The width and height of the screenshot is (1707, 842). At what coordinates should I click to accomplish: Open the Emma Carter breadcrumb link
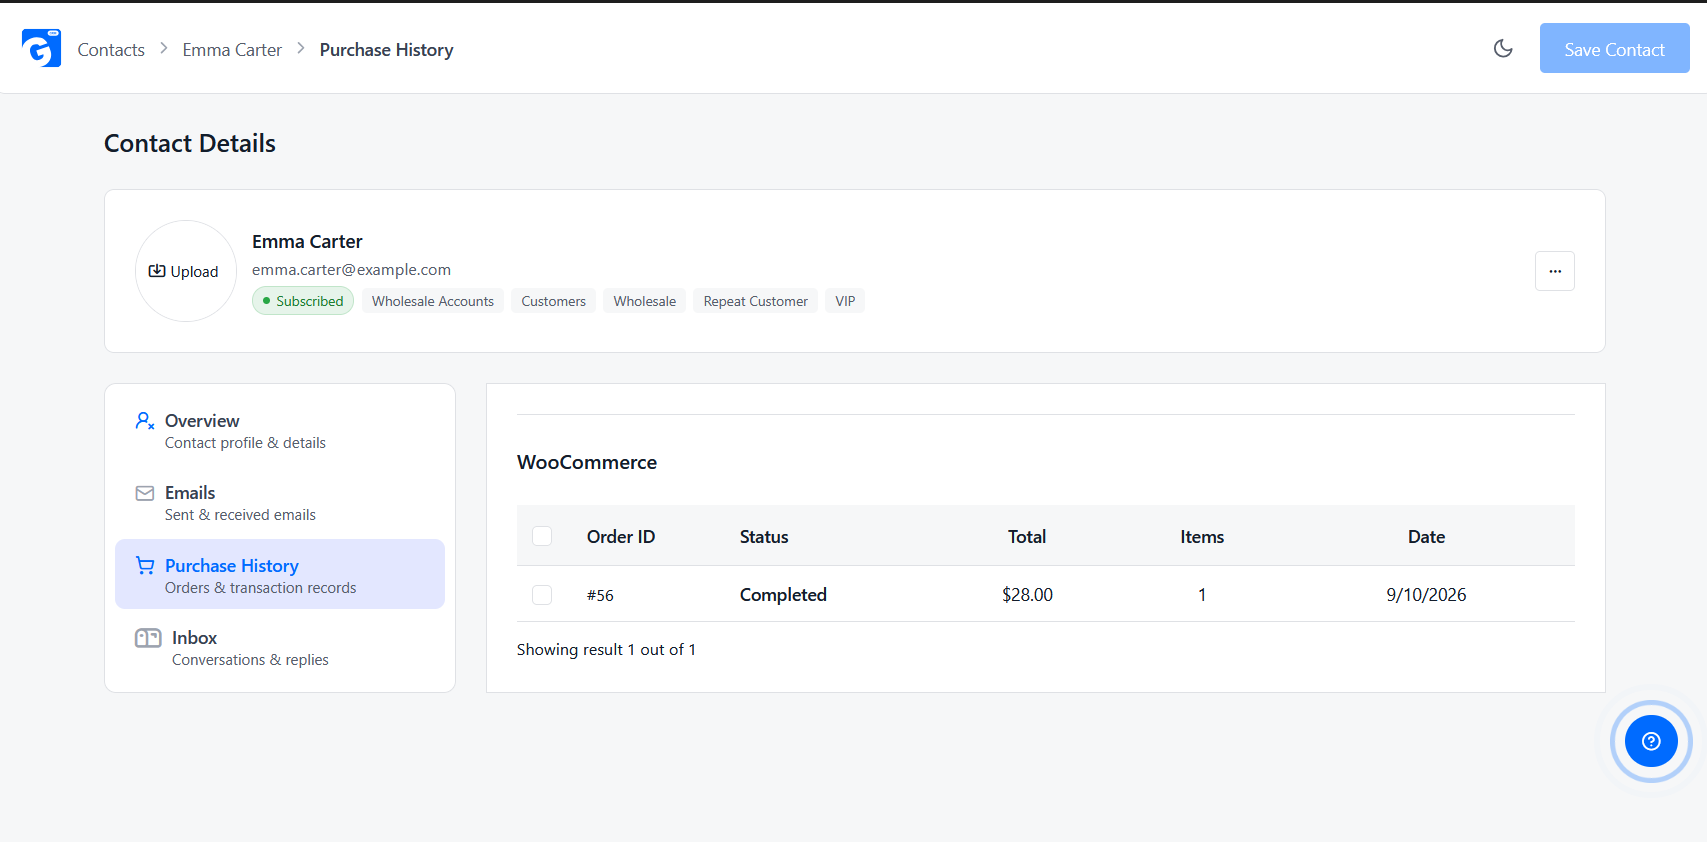click(x=232, y=50)
